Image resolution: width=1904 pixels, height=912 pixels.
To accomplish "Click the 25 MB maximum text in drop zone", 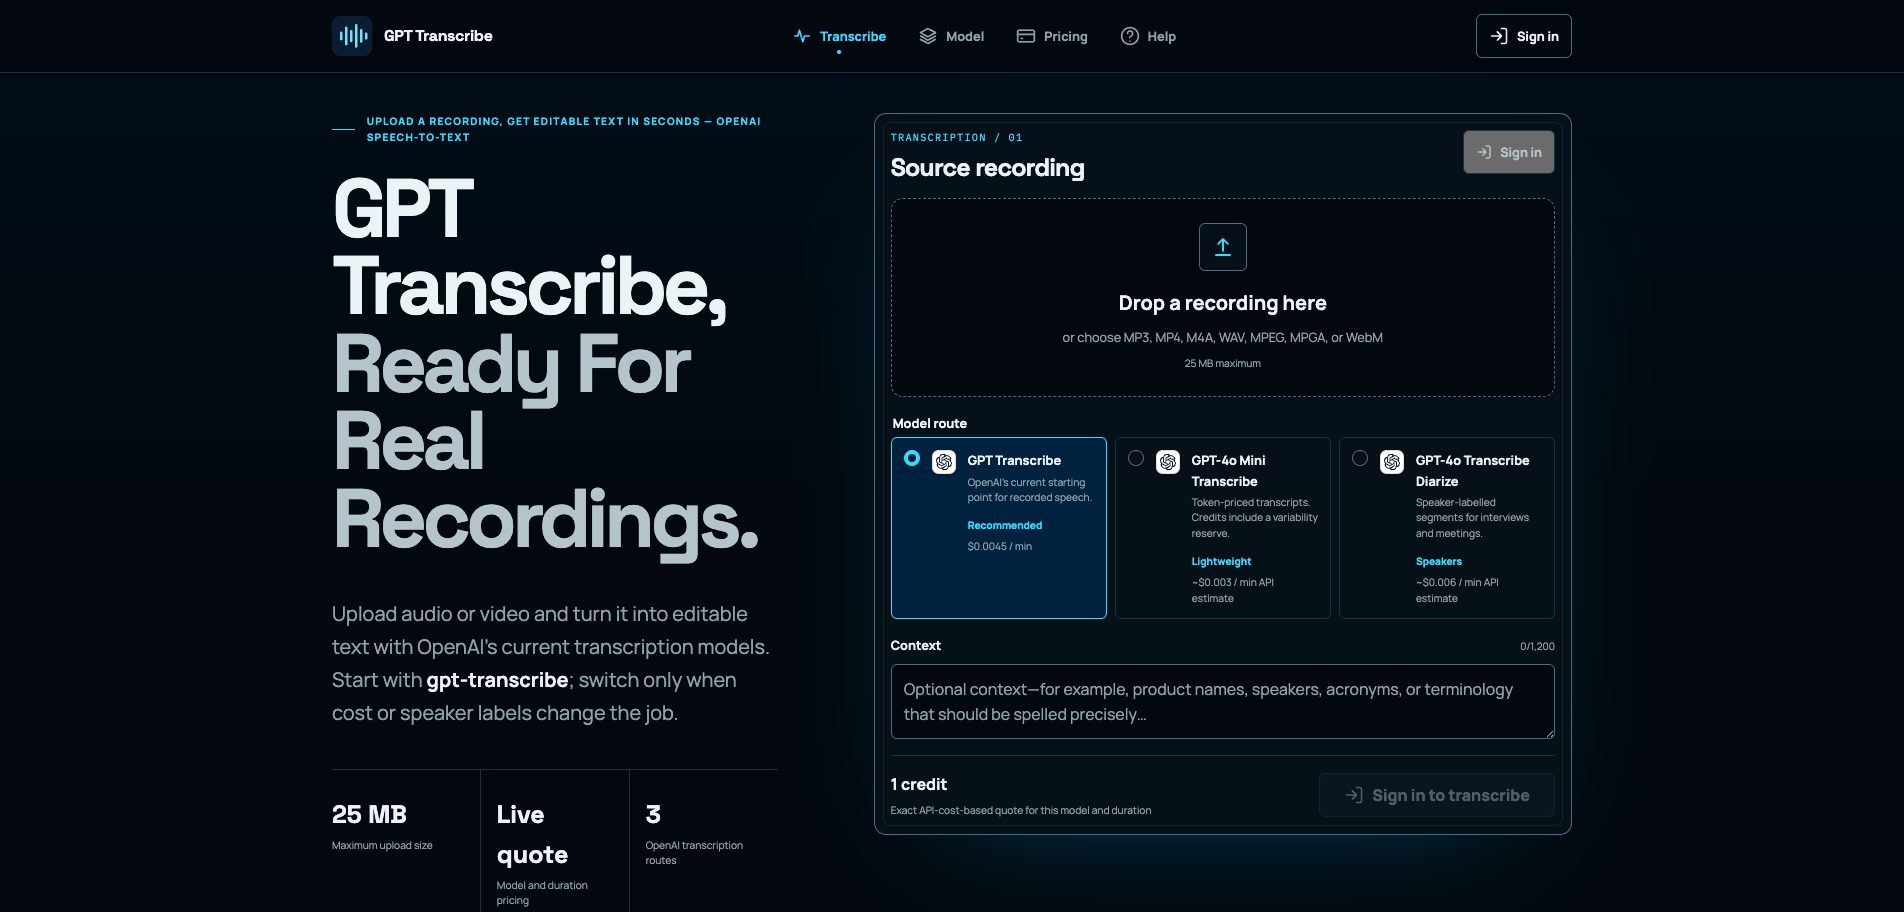I will pyautogui.click(x=1223, y=364).
